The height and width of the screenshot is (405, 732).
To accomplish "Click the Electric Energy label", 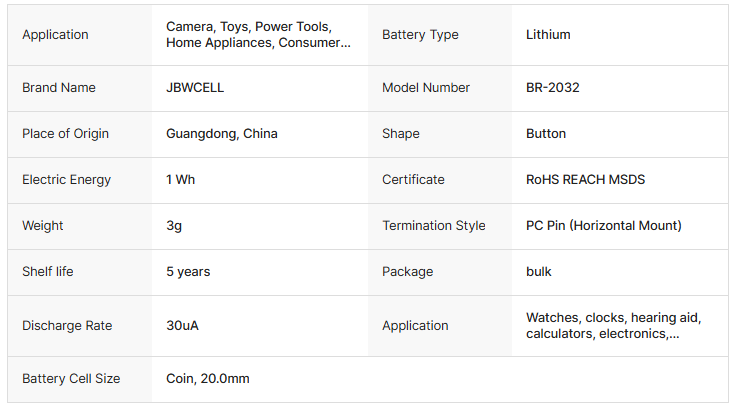I will [66, 180].
